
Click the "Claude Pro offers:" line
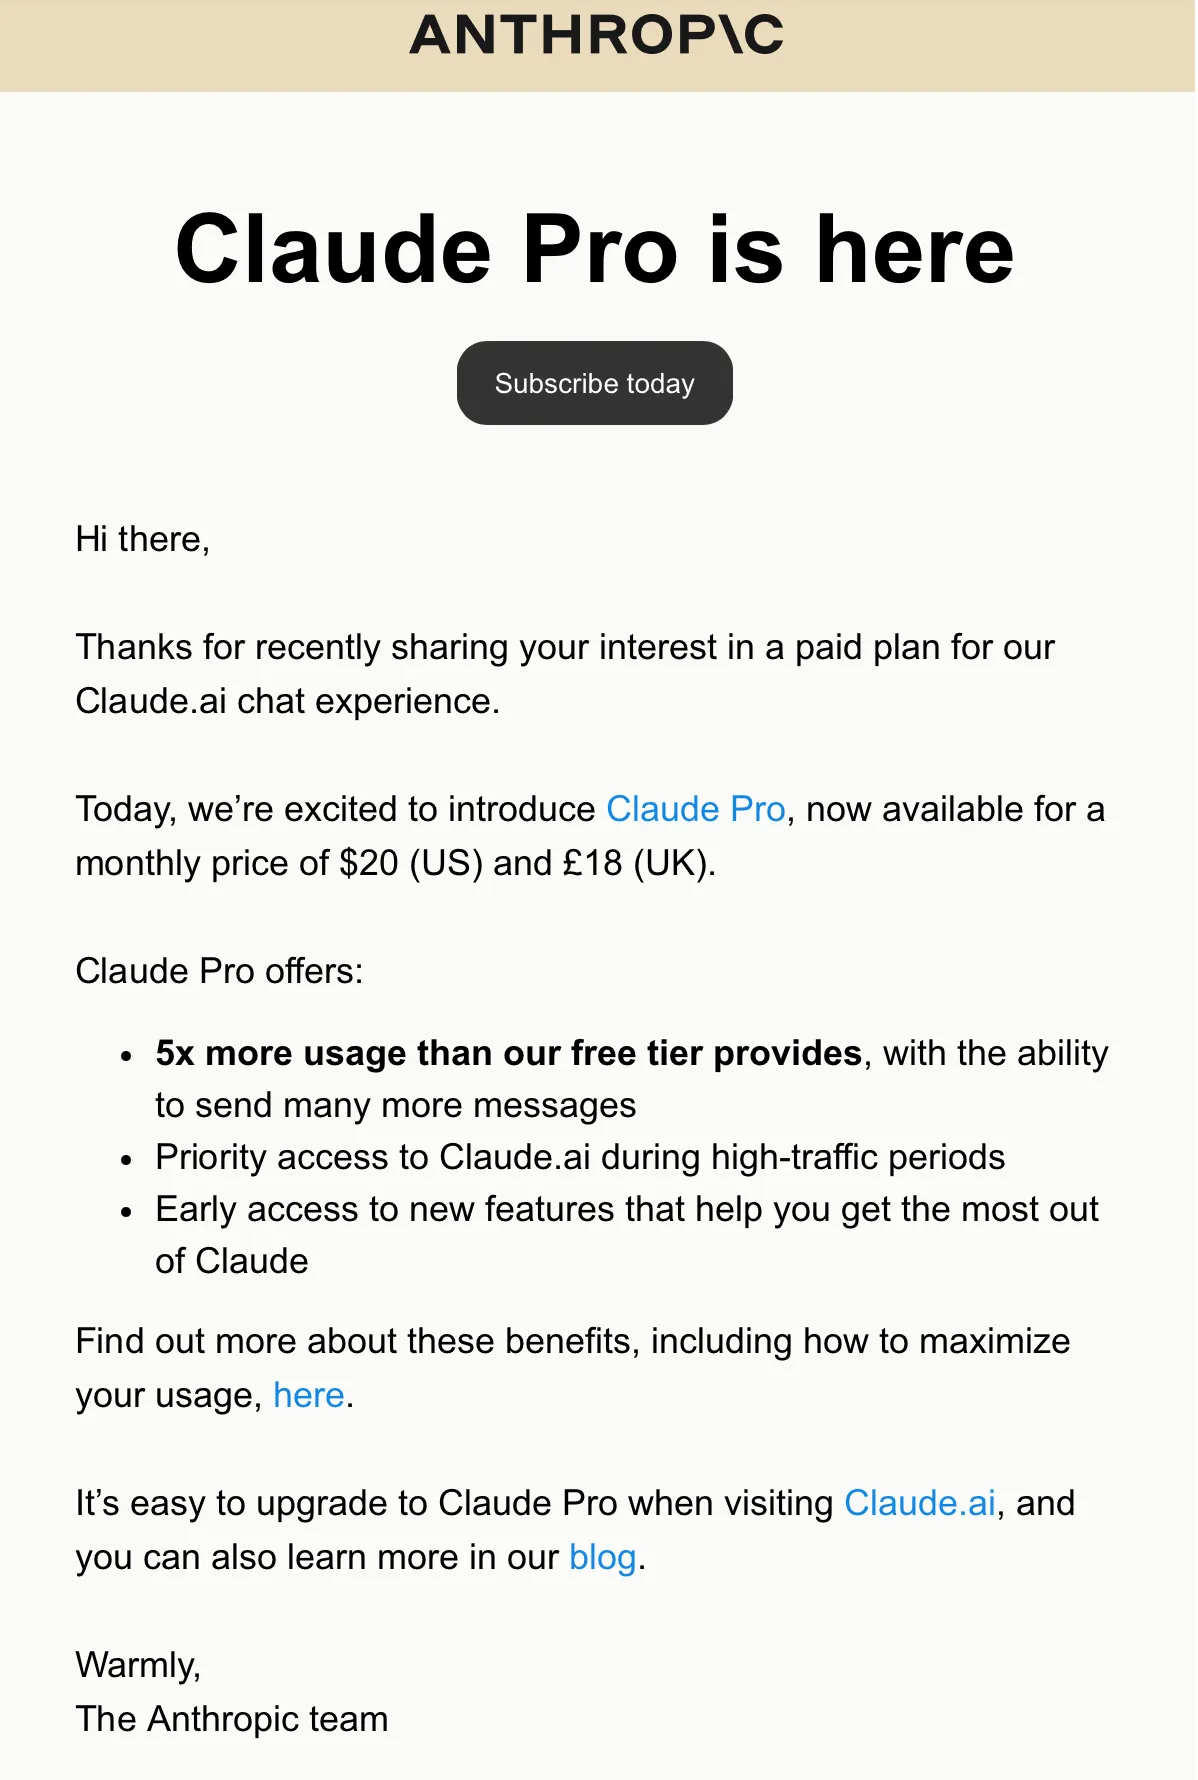coord(219,971)
